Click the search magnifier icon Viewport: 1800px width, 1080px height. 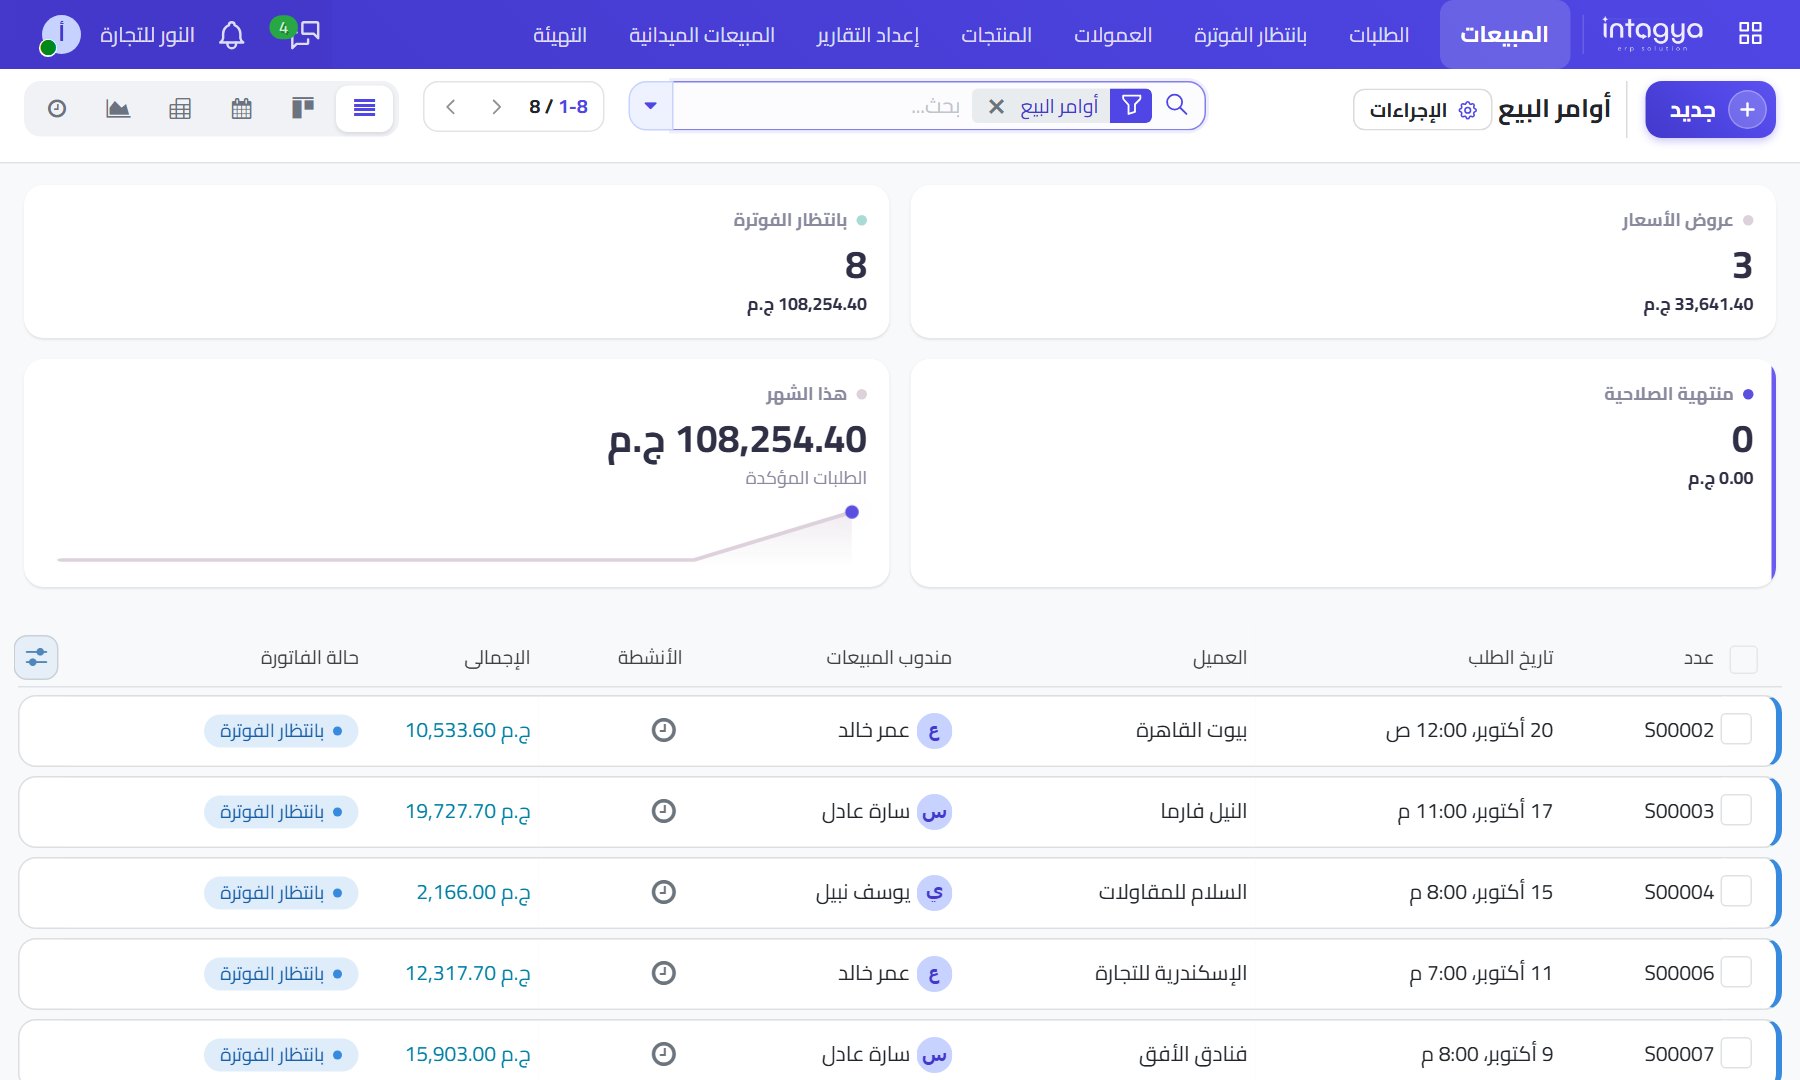click(1177, 105)
